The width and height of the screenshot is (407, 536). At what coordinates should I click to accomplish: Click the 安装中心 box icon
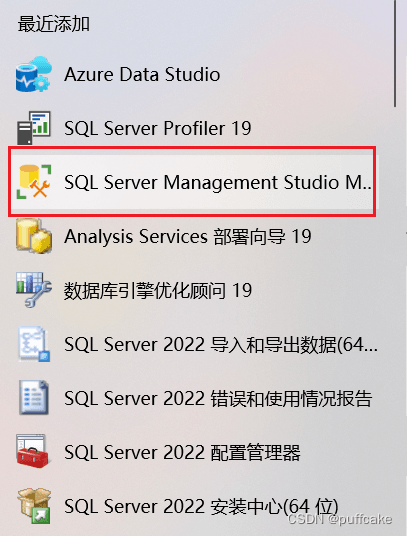click(x=34, y=506)
